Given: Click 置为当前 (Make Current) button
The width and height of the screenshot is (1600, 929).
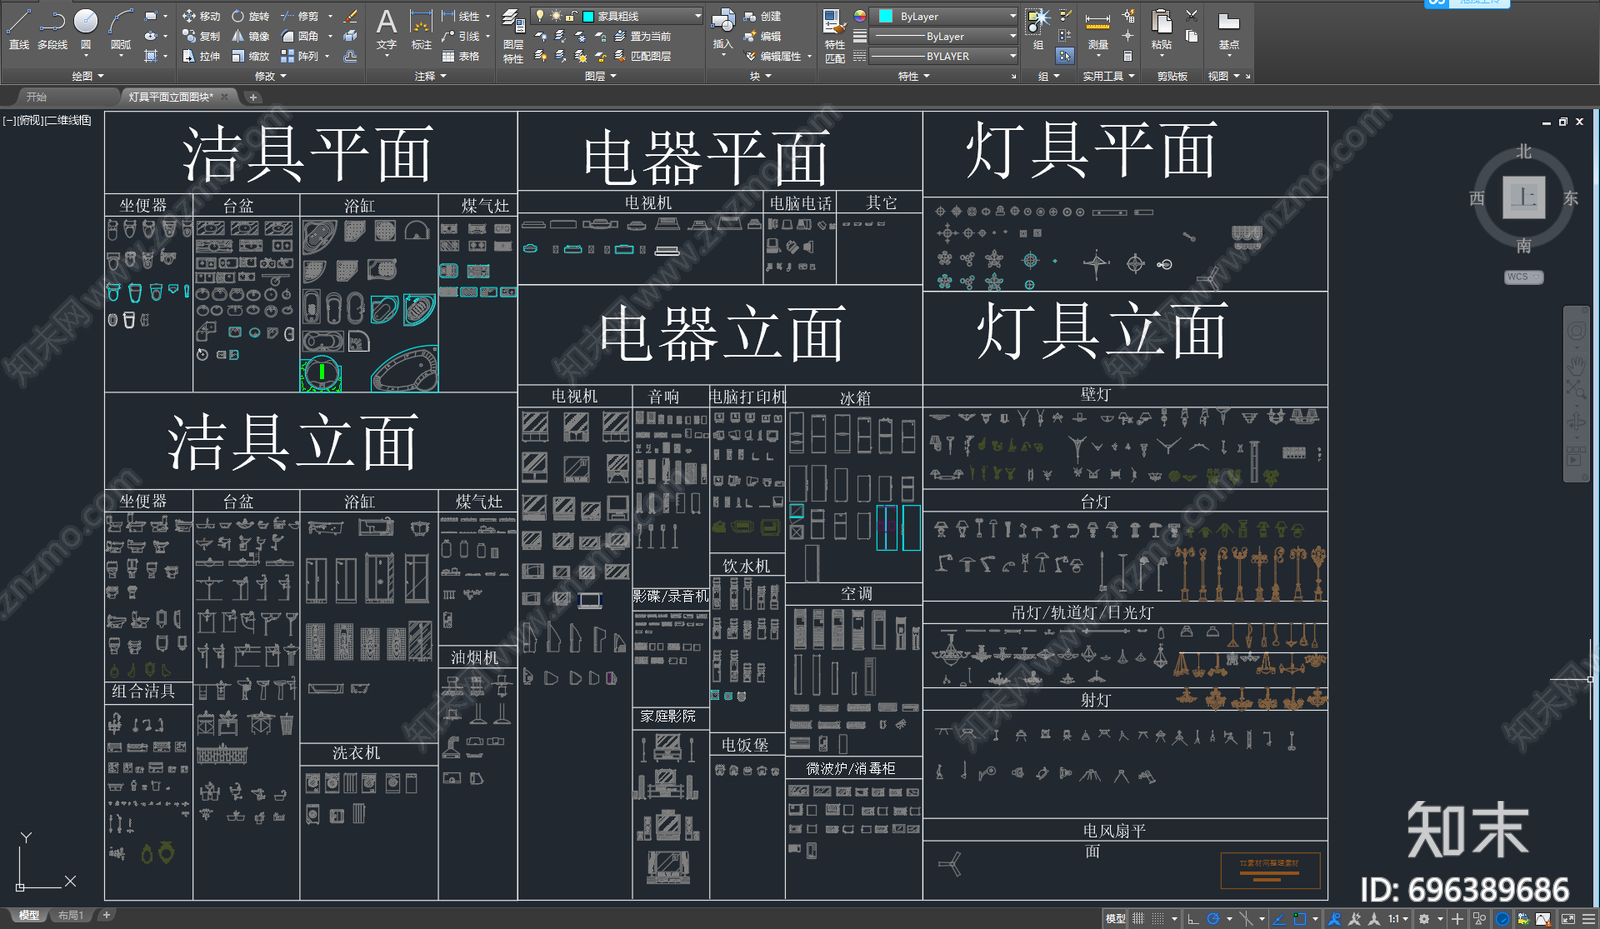Looking at the screenshot, I should click(x=642, y=36).
